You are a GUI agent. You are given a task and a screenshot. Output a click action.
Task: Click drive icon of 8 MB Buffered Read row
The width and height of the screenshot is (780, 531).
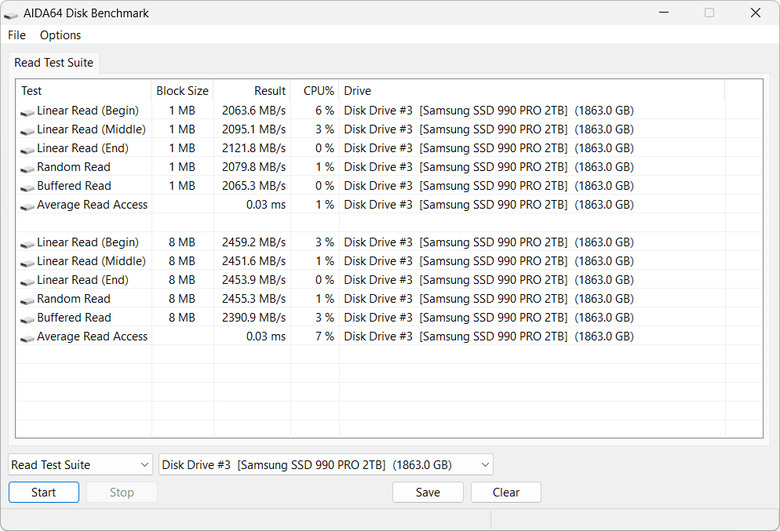[27, 319]
